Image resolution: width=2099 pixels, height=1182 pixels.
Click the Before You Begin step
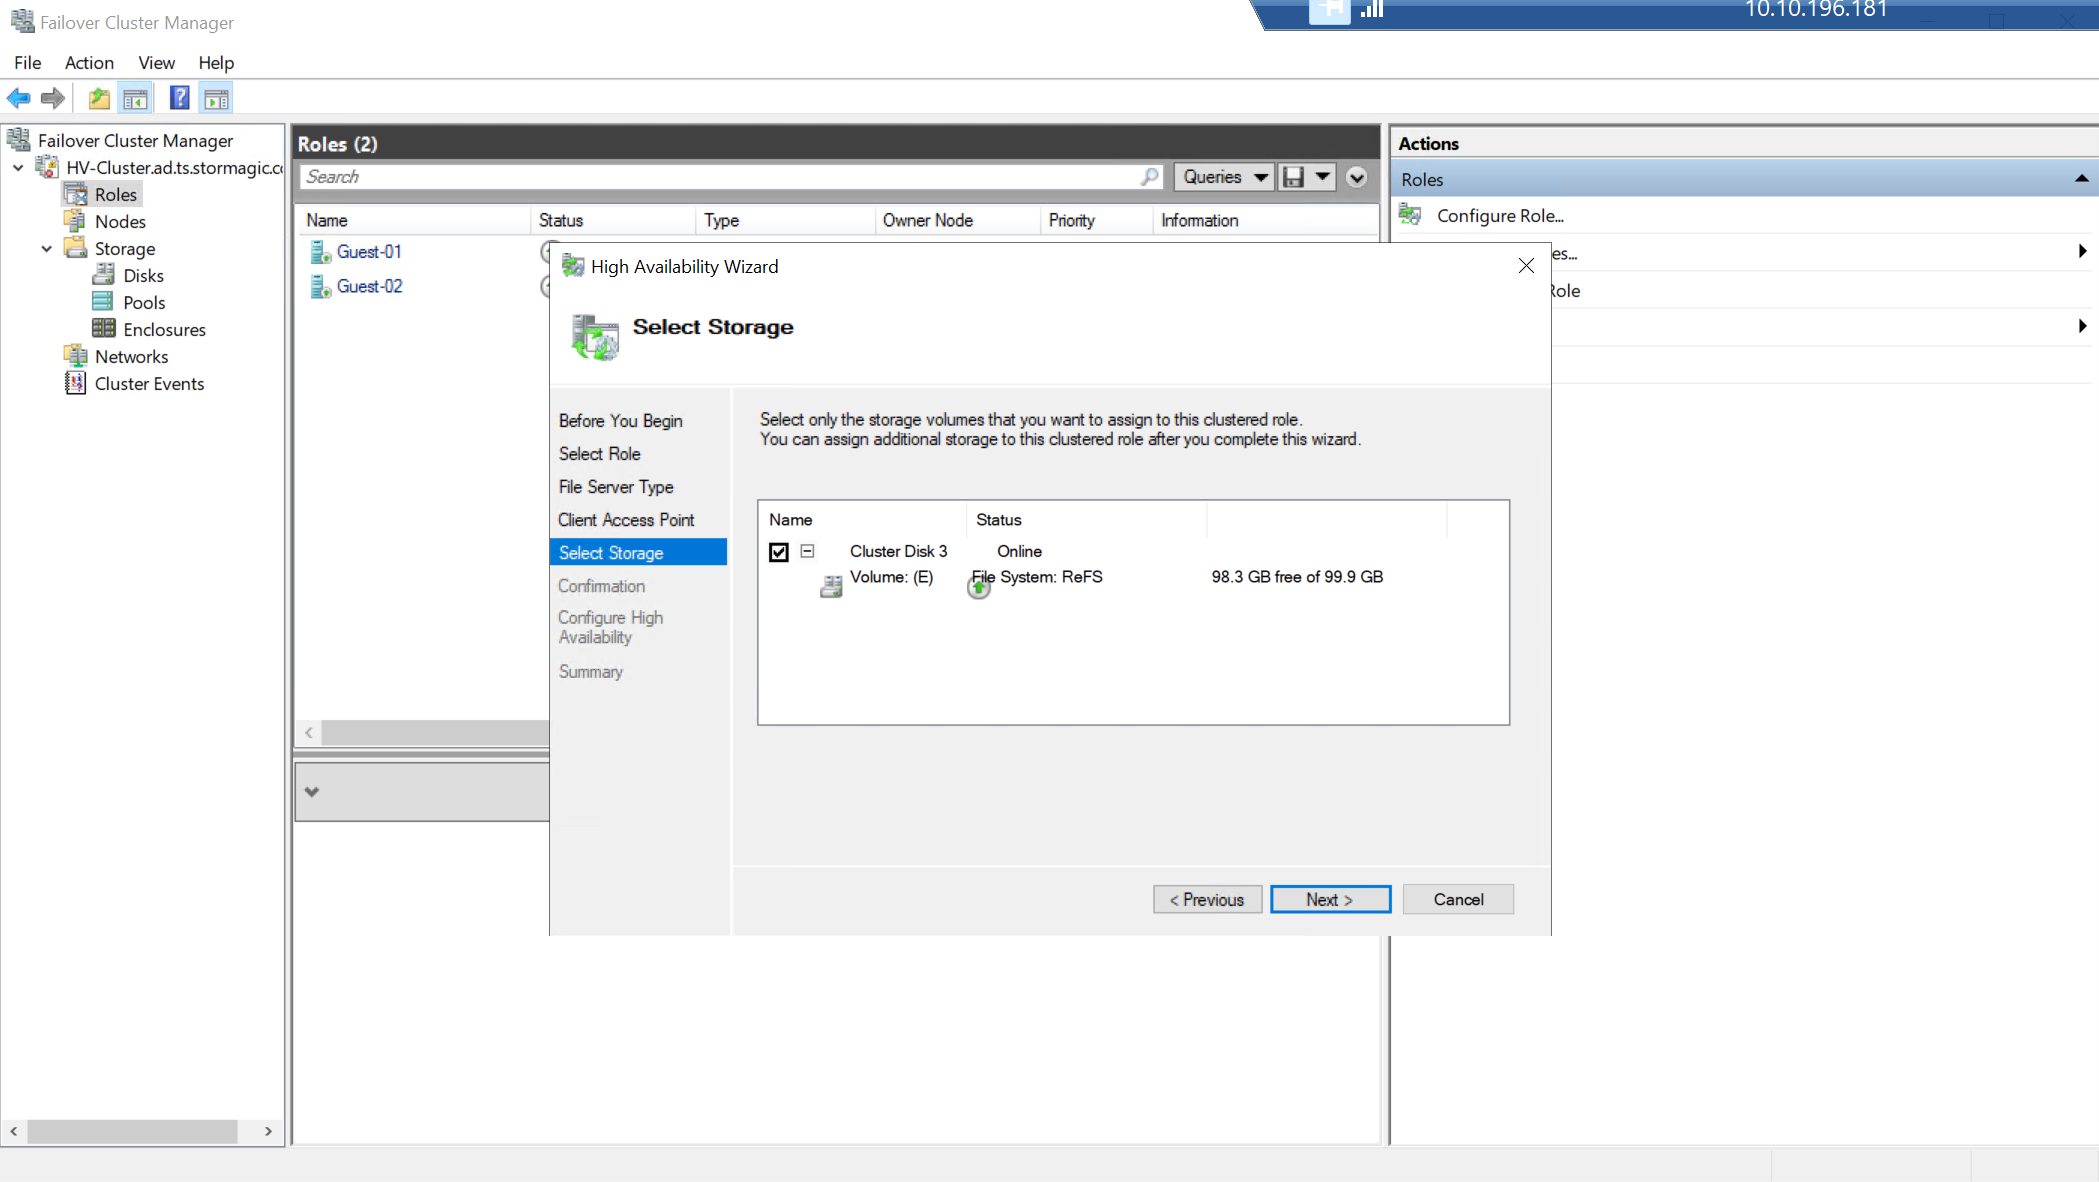pos(621,421)
